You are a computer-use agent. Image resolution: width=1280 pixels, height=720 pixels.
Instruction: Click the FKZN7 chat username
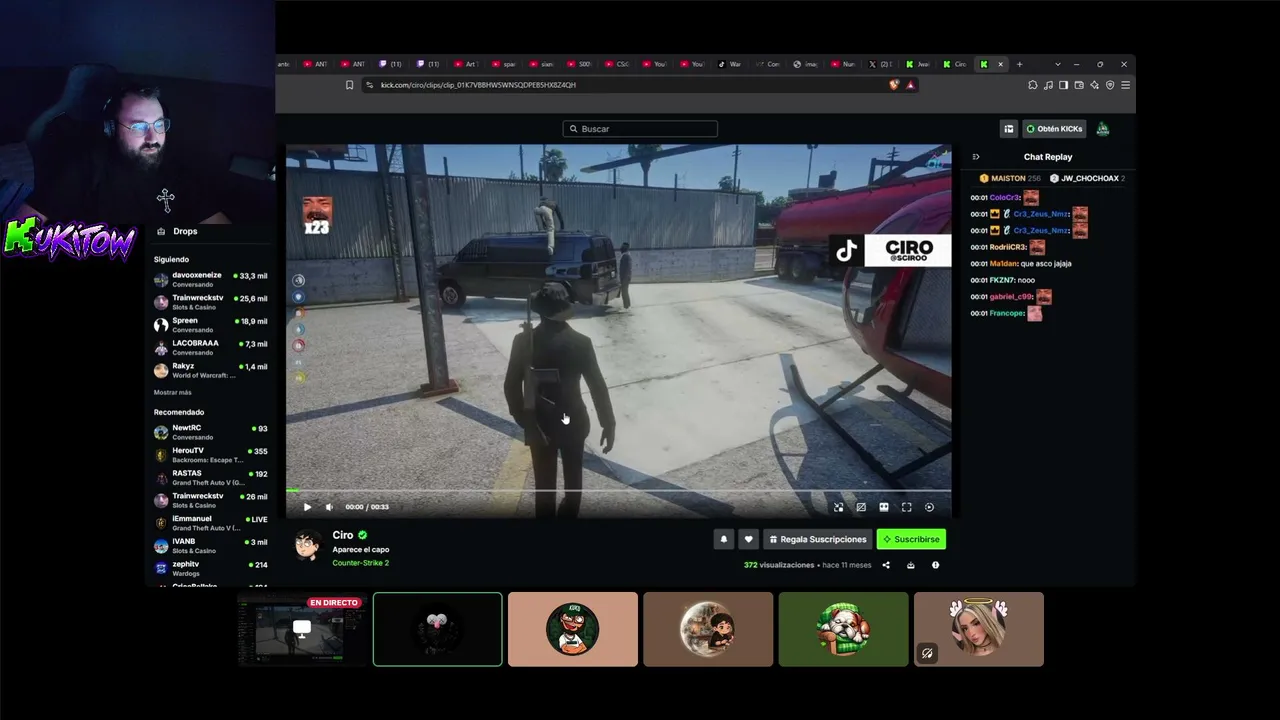point(1002,280)
